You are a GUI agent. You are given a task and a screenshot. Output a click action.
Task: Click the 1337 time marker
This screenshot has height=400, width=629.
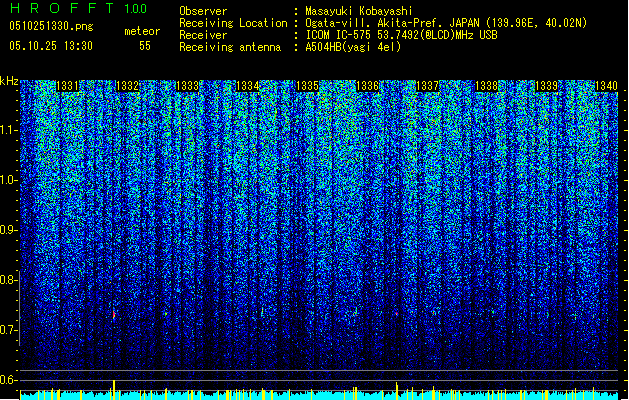click(x=427, y=86)
